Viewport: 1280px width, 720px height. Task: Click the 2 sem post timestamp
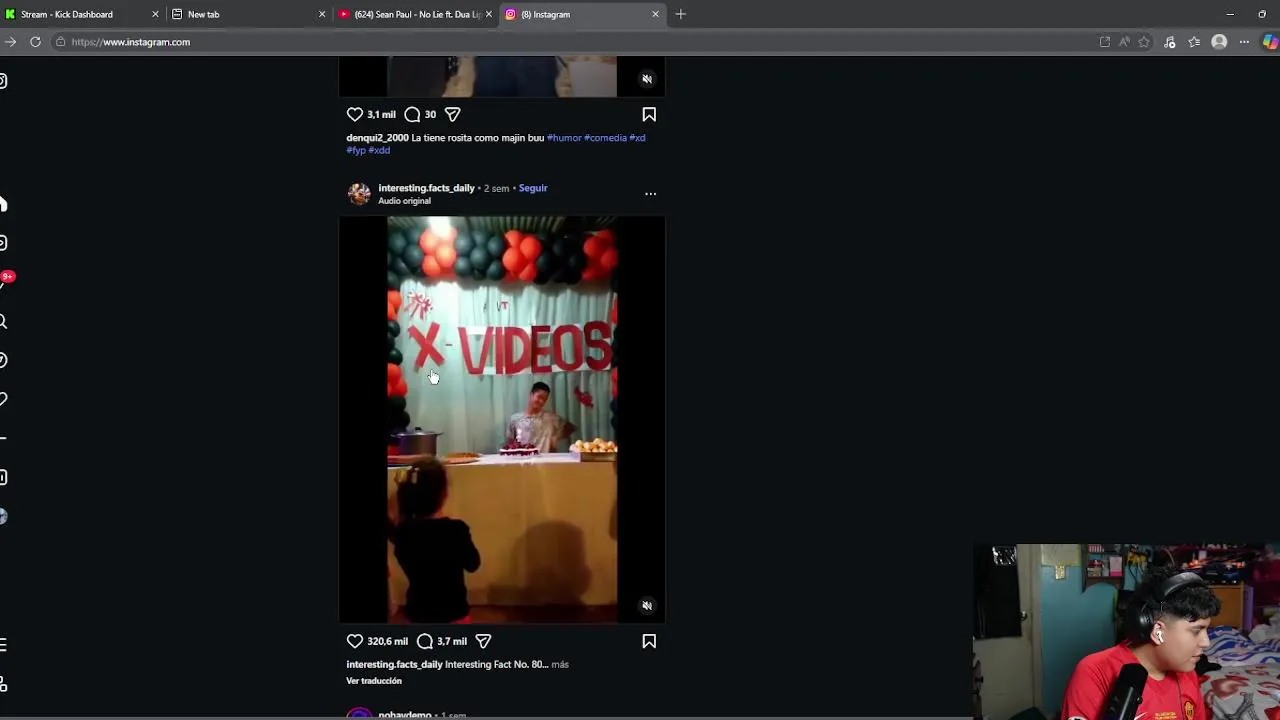496,188
